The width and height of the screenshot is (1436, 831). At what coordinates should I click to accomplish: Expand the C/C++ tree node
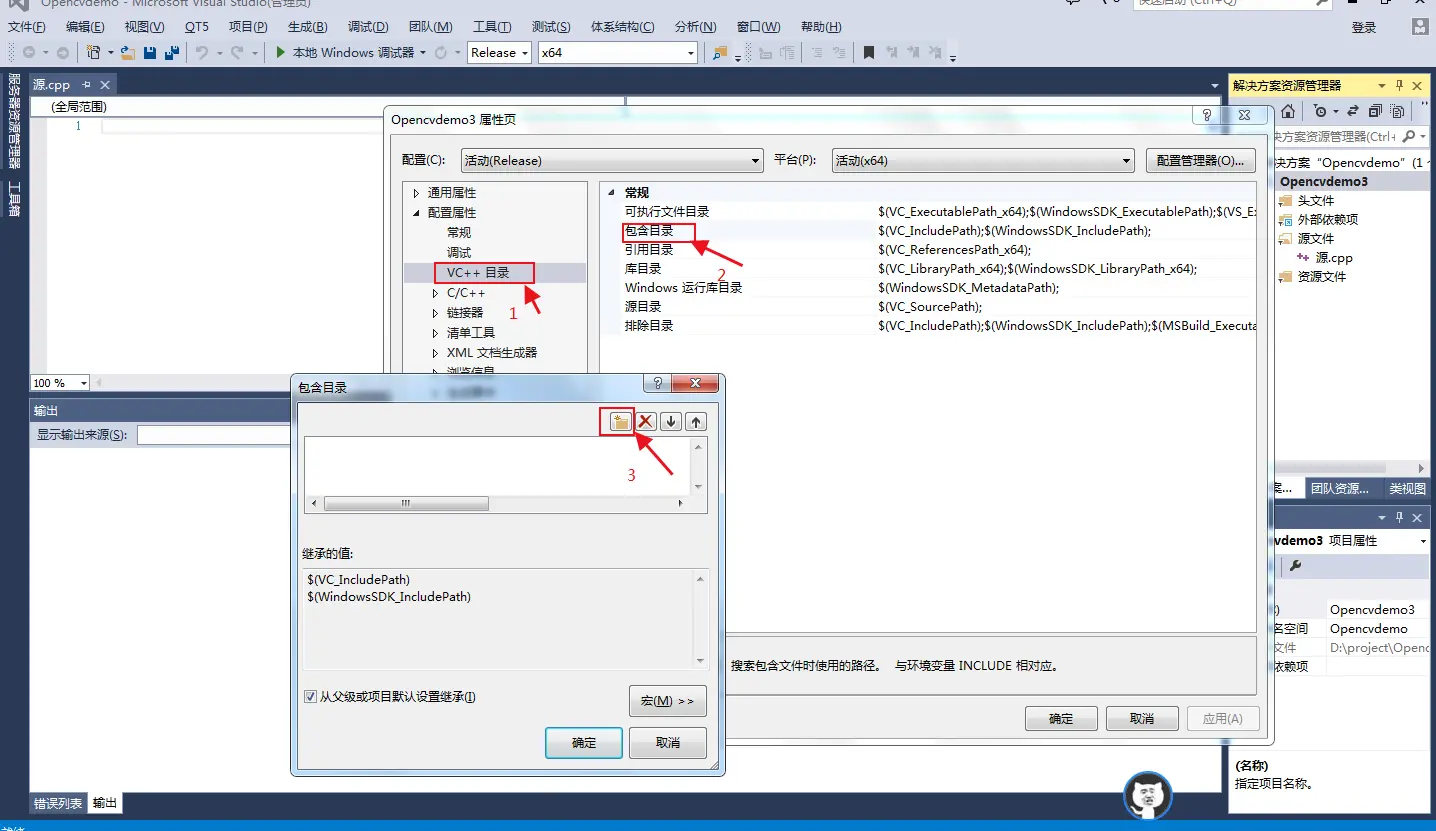tap(435, 293)
